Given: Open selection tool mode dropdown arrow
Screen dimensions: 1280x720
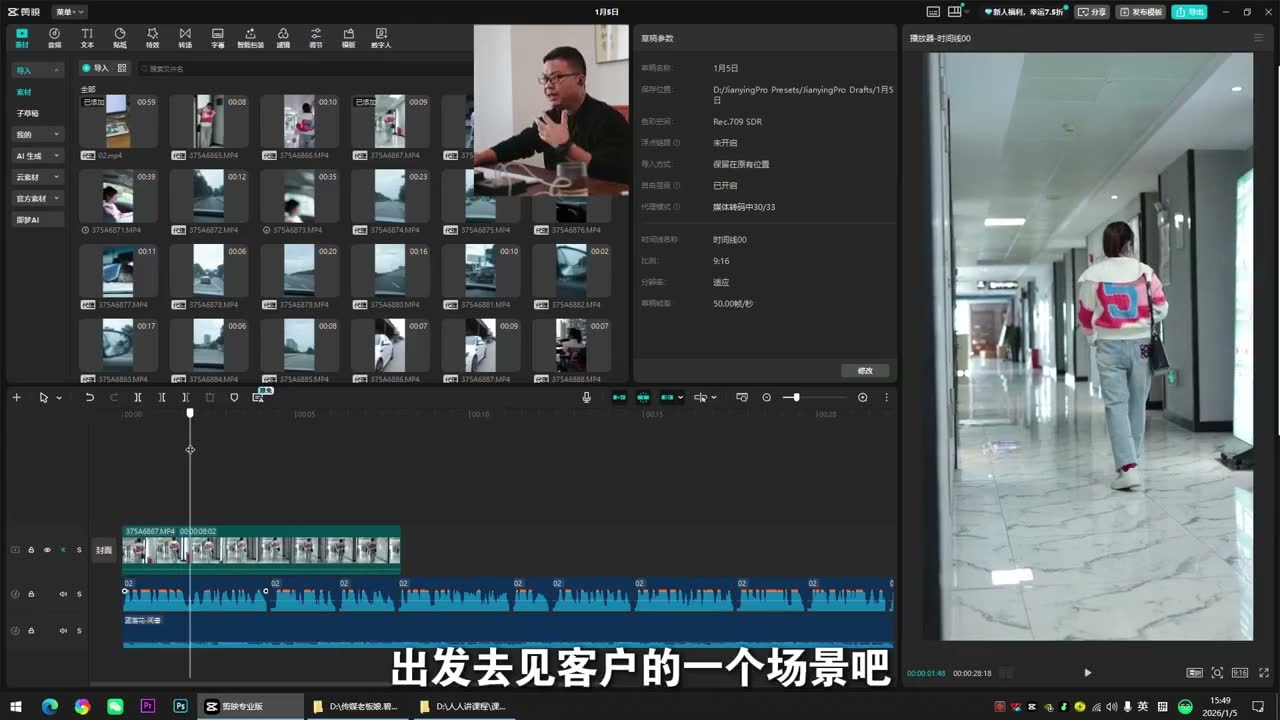Looking at the screenshot, I should [x=59, y=398].
